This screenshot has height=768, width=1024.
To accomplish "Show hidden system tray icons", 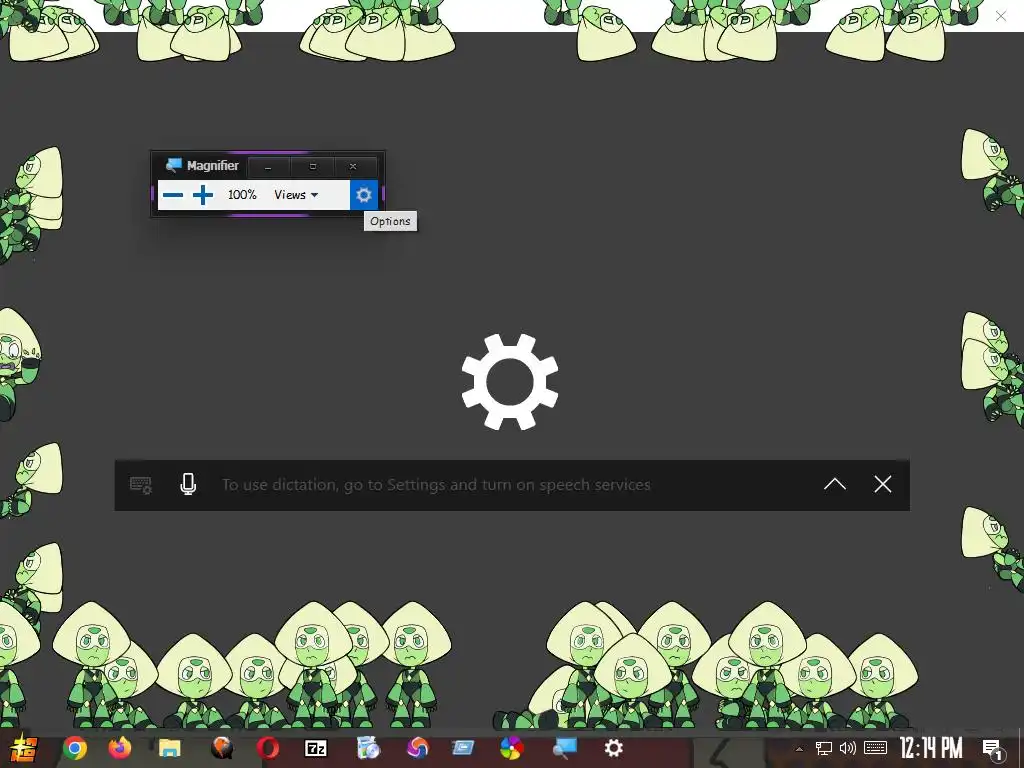I will pos(799,749).
